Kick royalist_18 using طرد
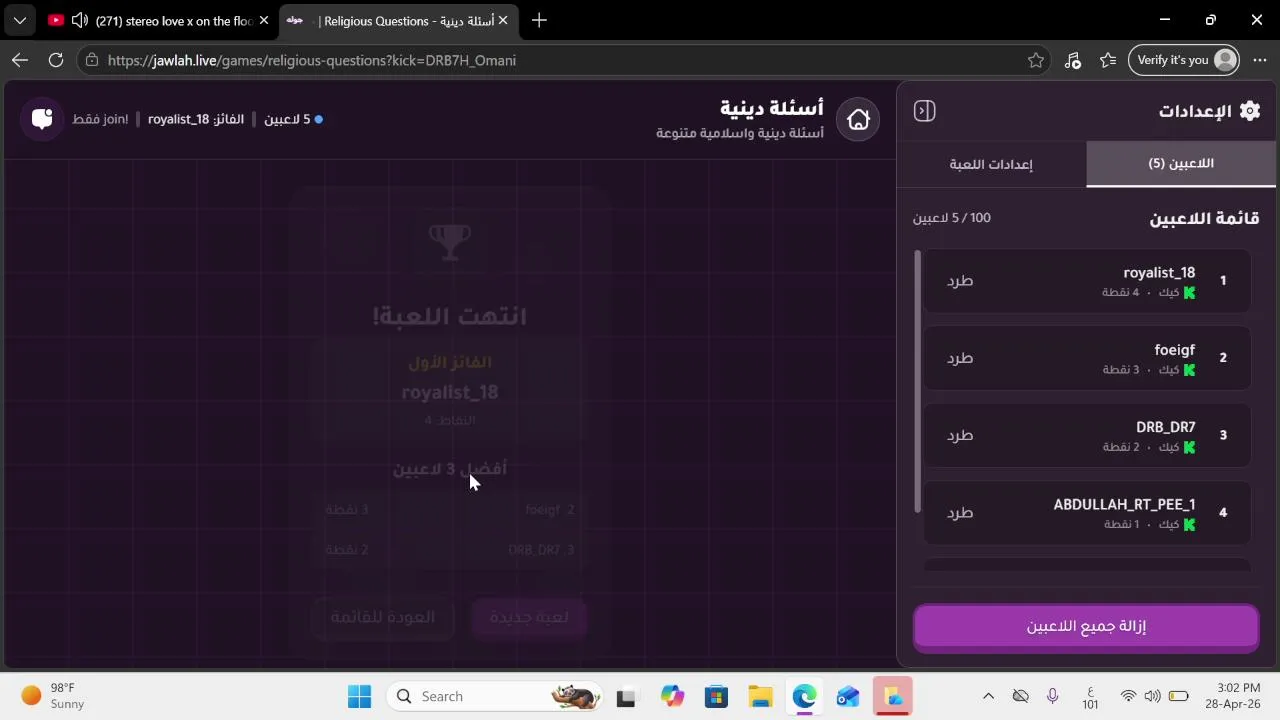Screen dimensions: 1280x720 [960, 281]
